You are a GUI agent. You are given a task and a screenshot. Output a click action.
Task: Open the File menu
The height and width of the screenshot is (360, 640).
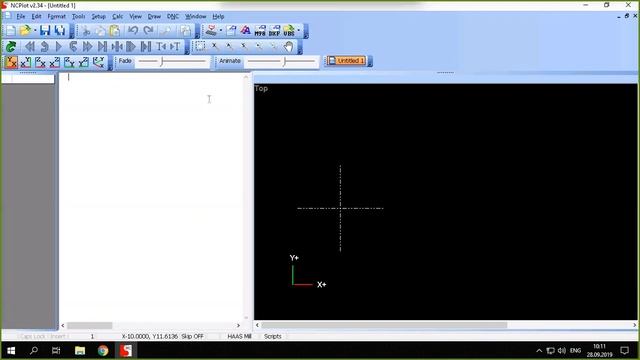point(20,16)
